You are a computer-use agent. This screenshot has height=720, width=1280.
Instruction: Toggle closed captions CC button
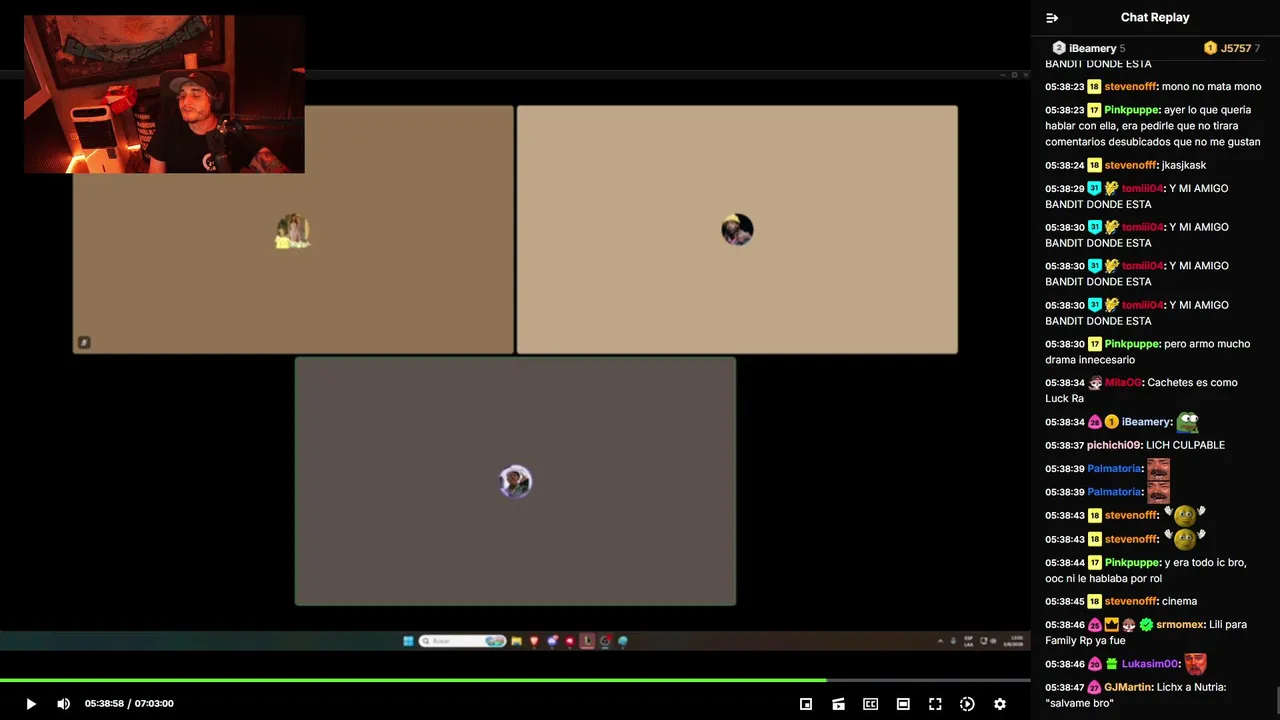tap(871, 704)
